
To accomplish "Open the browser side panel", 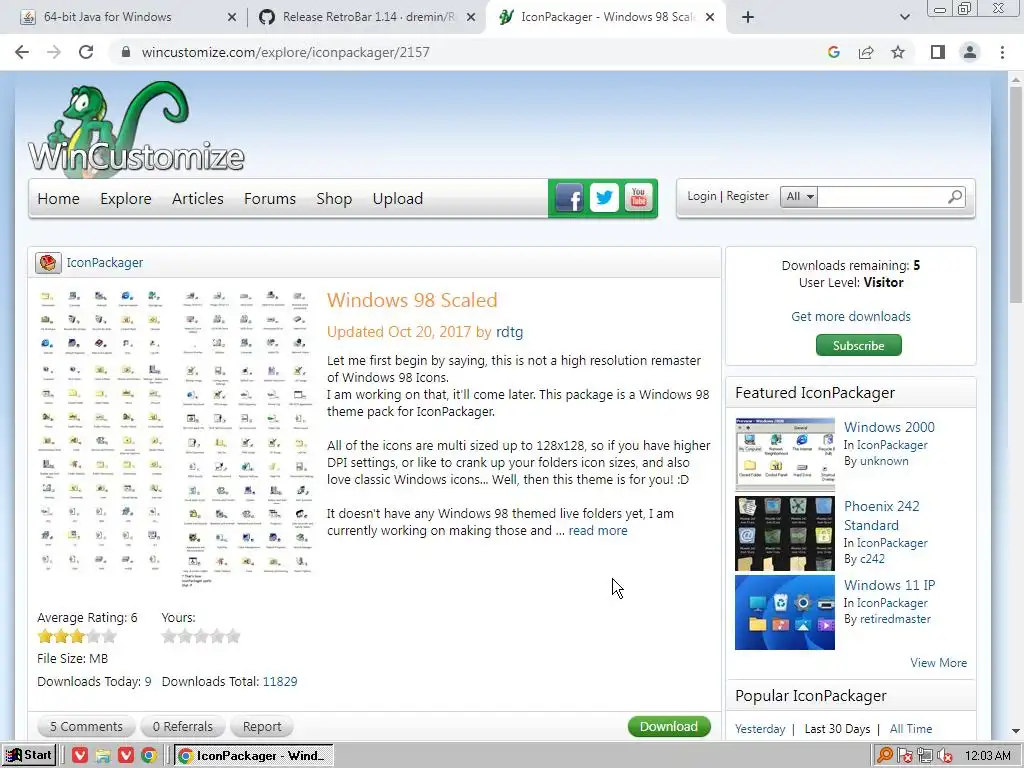I will (938, 52).
